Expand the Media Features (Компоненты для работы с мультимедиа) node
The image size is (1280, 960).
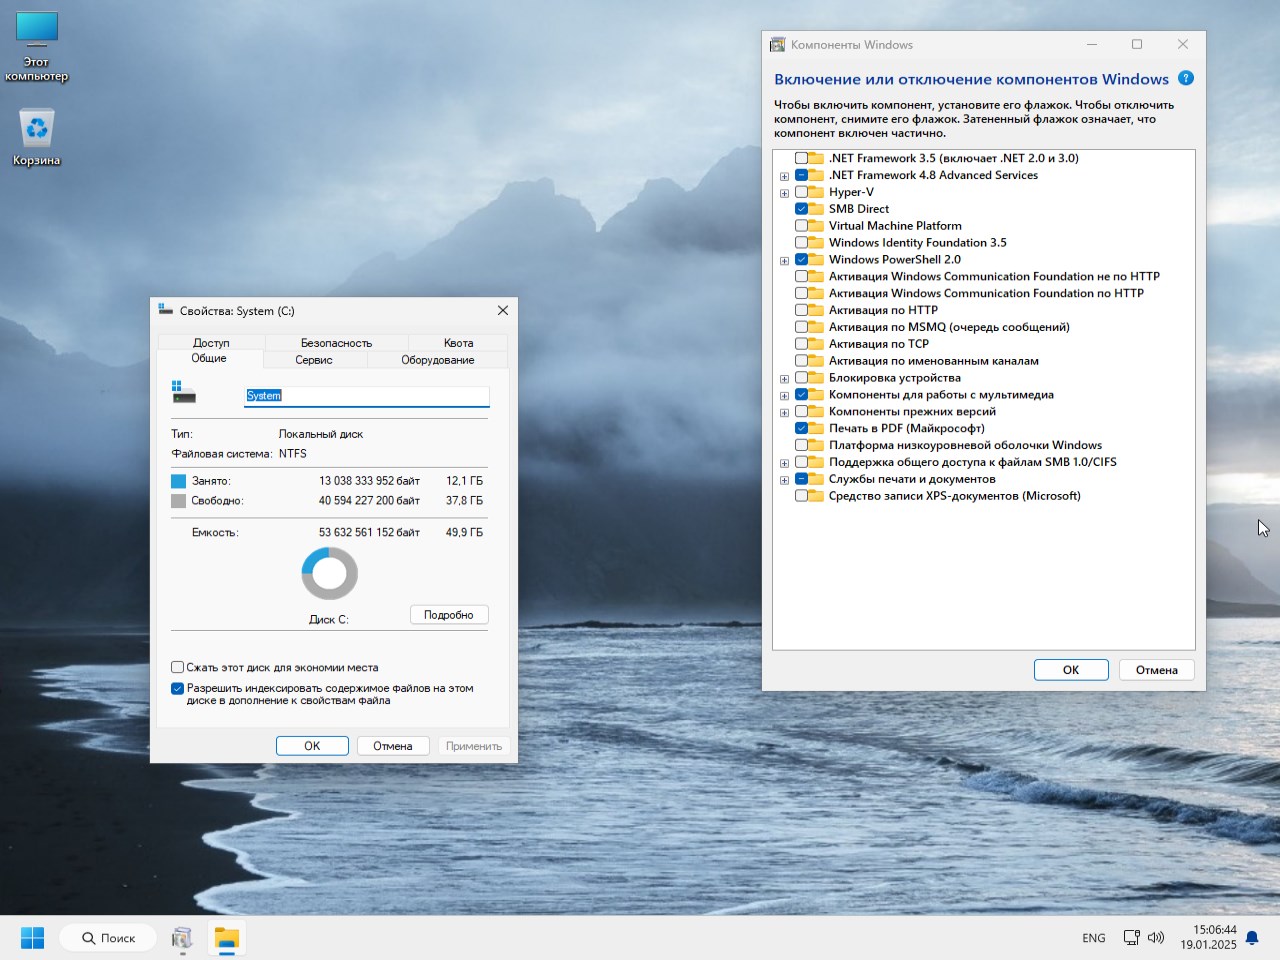coord(784,396)
